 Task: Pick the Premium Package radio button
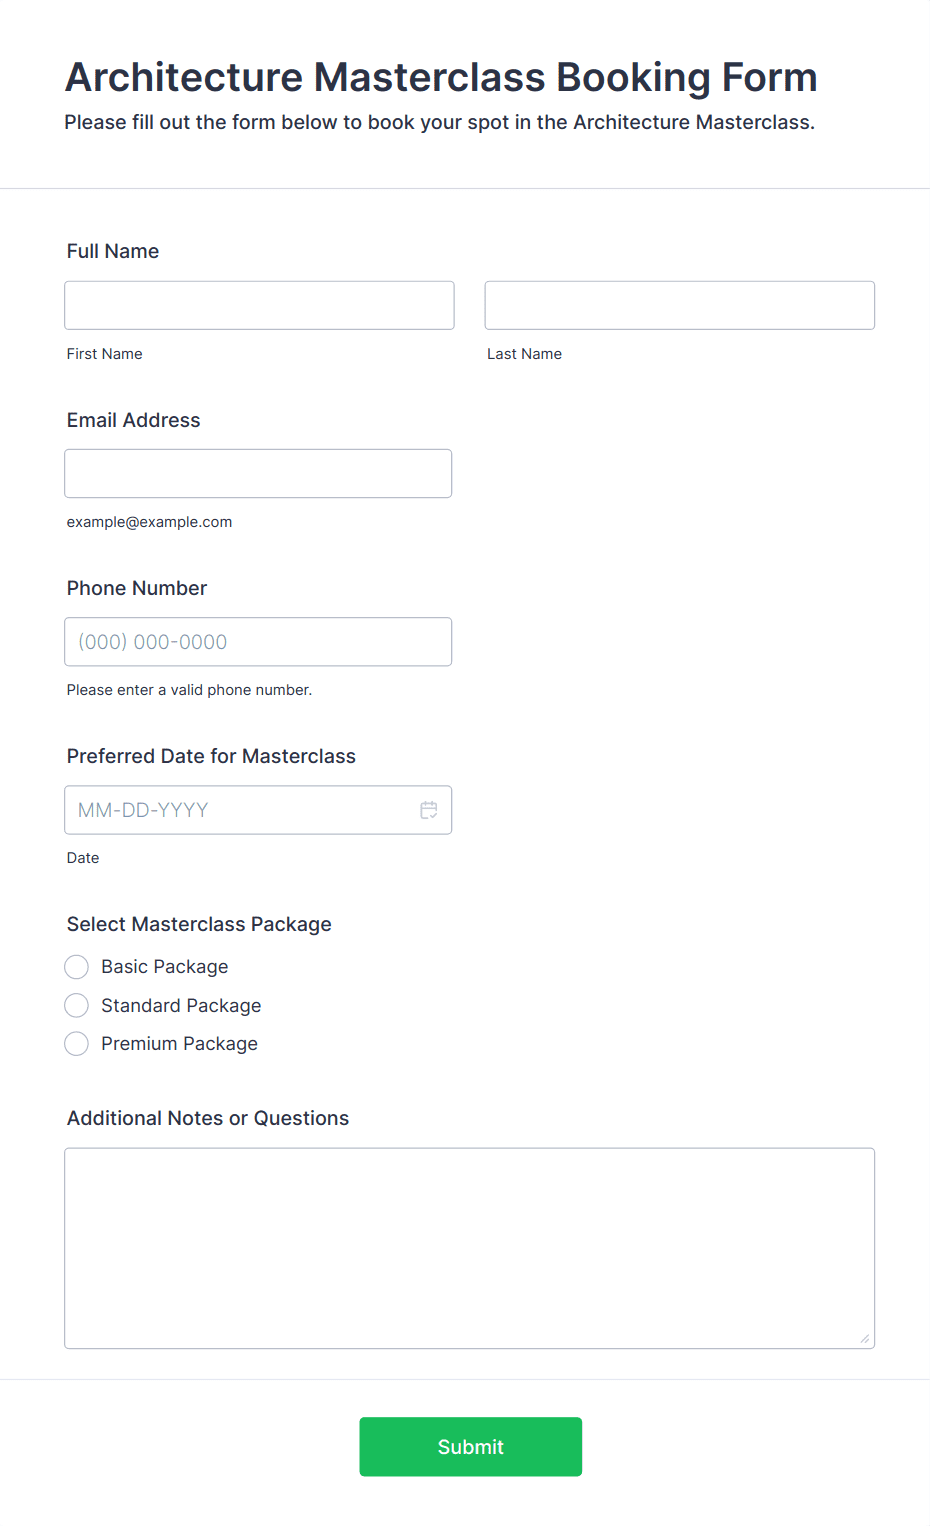(77, 1044)
